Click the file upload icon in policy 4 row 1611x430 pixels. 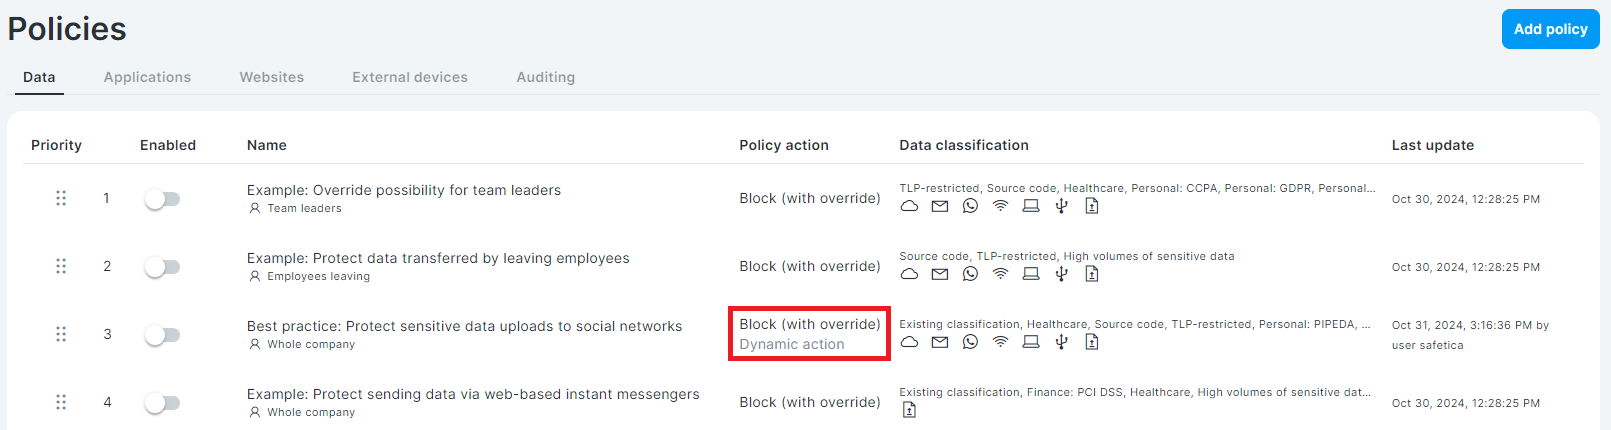tap(909, 410)
